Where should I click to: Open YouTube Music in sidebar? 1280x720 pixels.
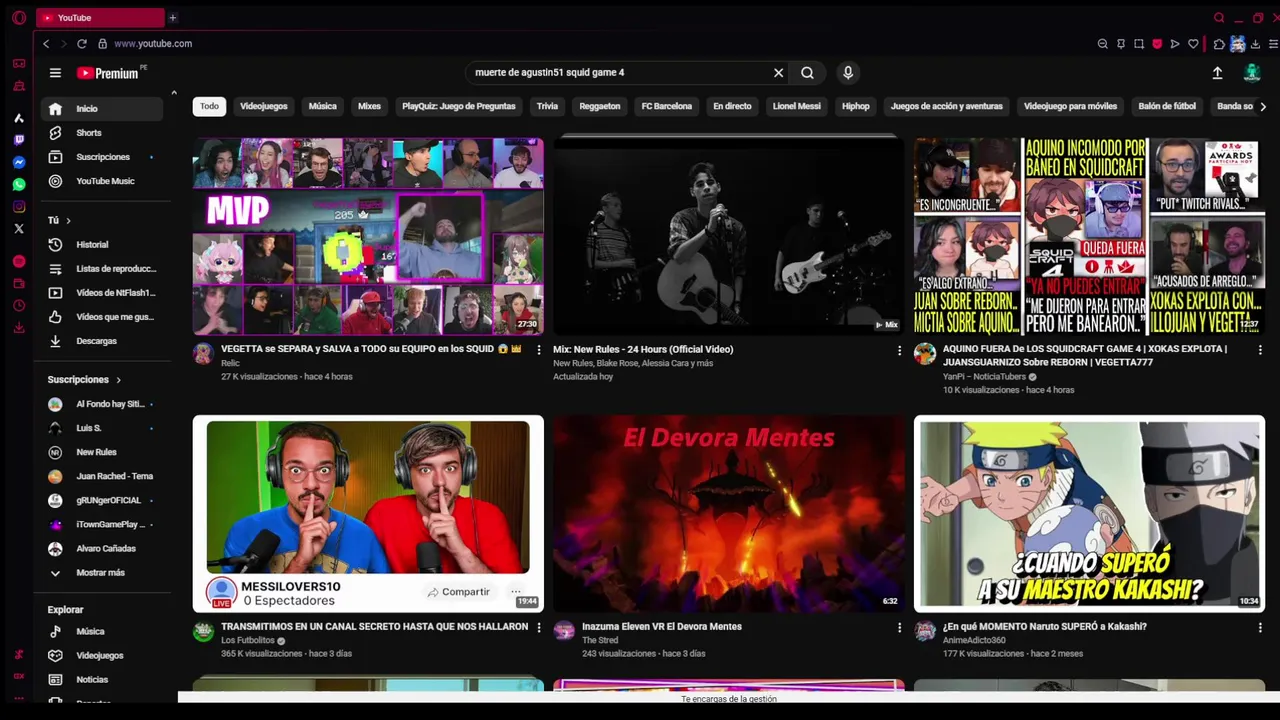pos(105,181)
